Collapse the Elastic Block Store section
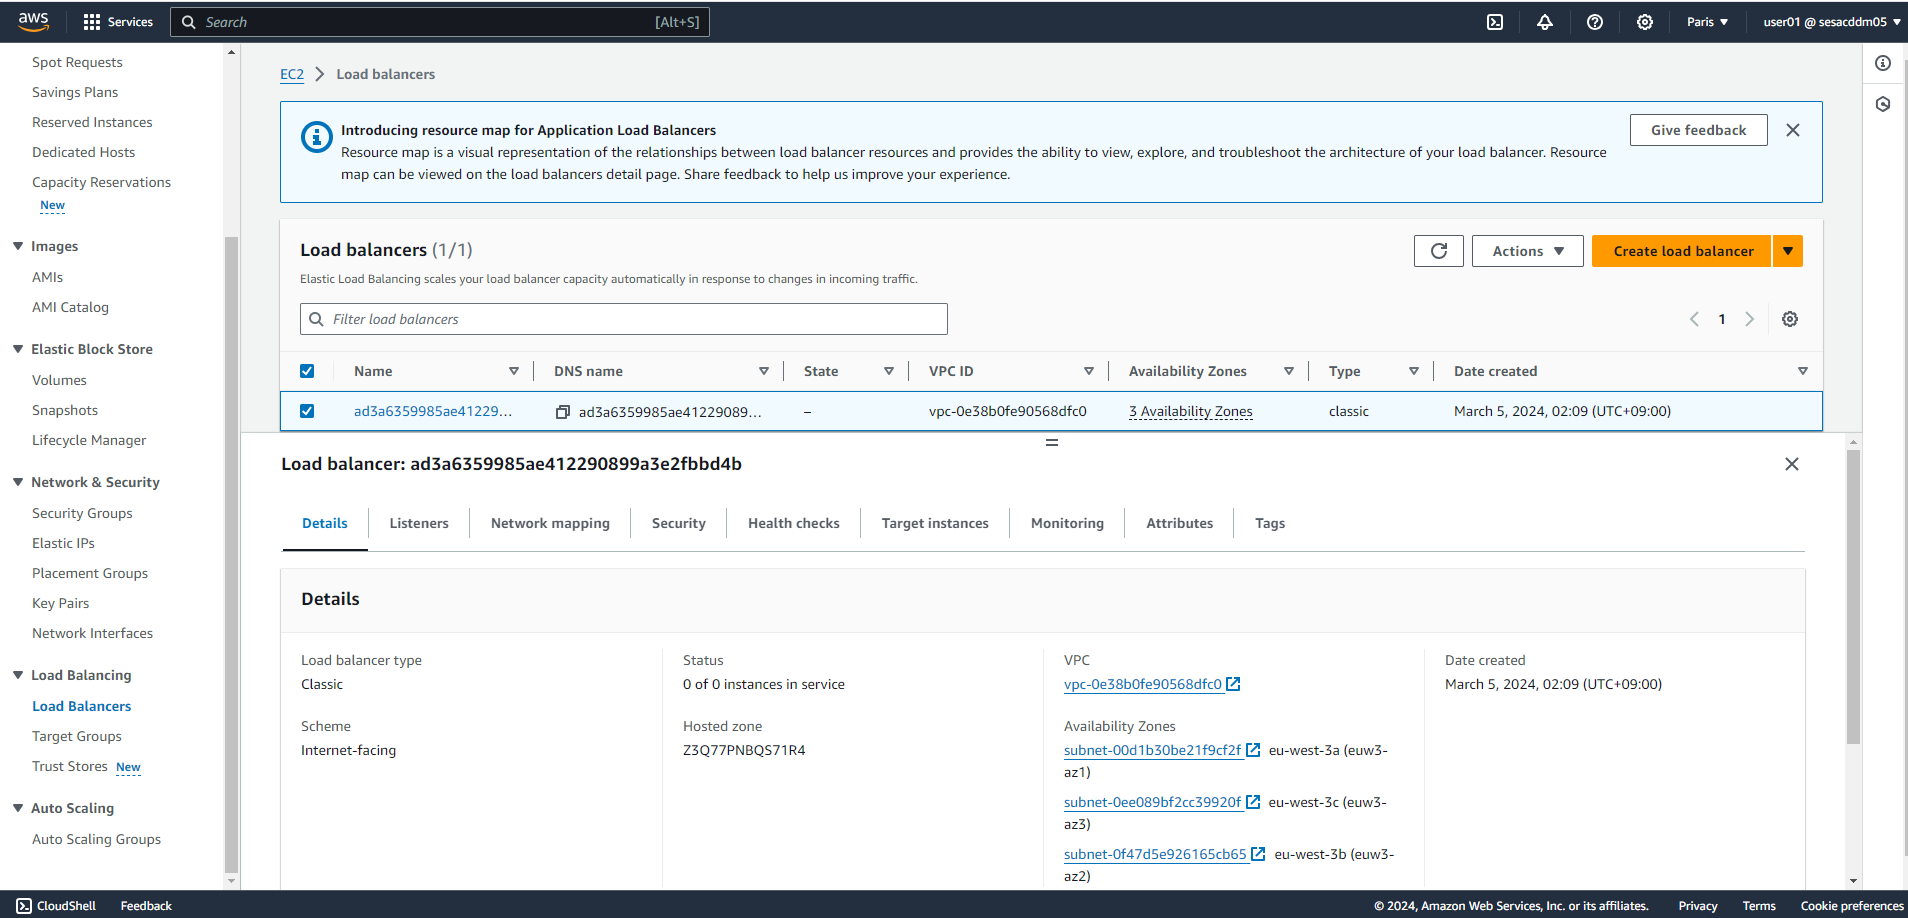The height and width of the screenshot is (918, 1908). click(18, 349)
